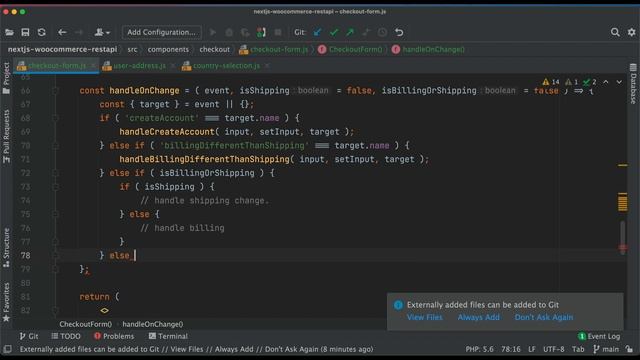The width and height of the screenshot is (640, 360).
Task: Click editor vertical scrollbar thumb
Action: pos(622,237)
